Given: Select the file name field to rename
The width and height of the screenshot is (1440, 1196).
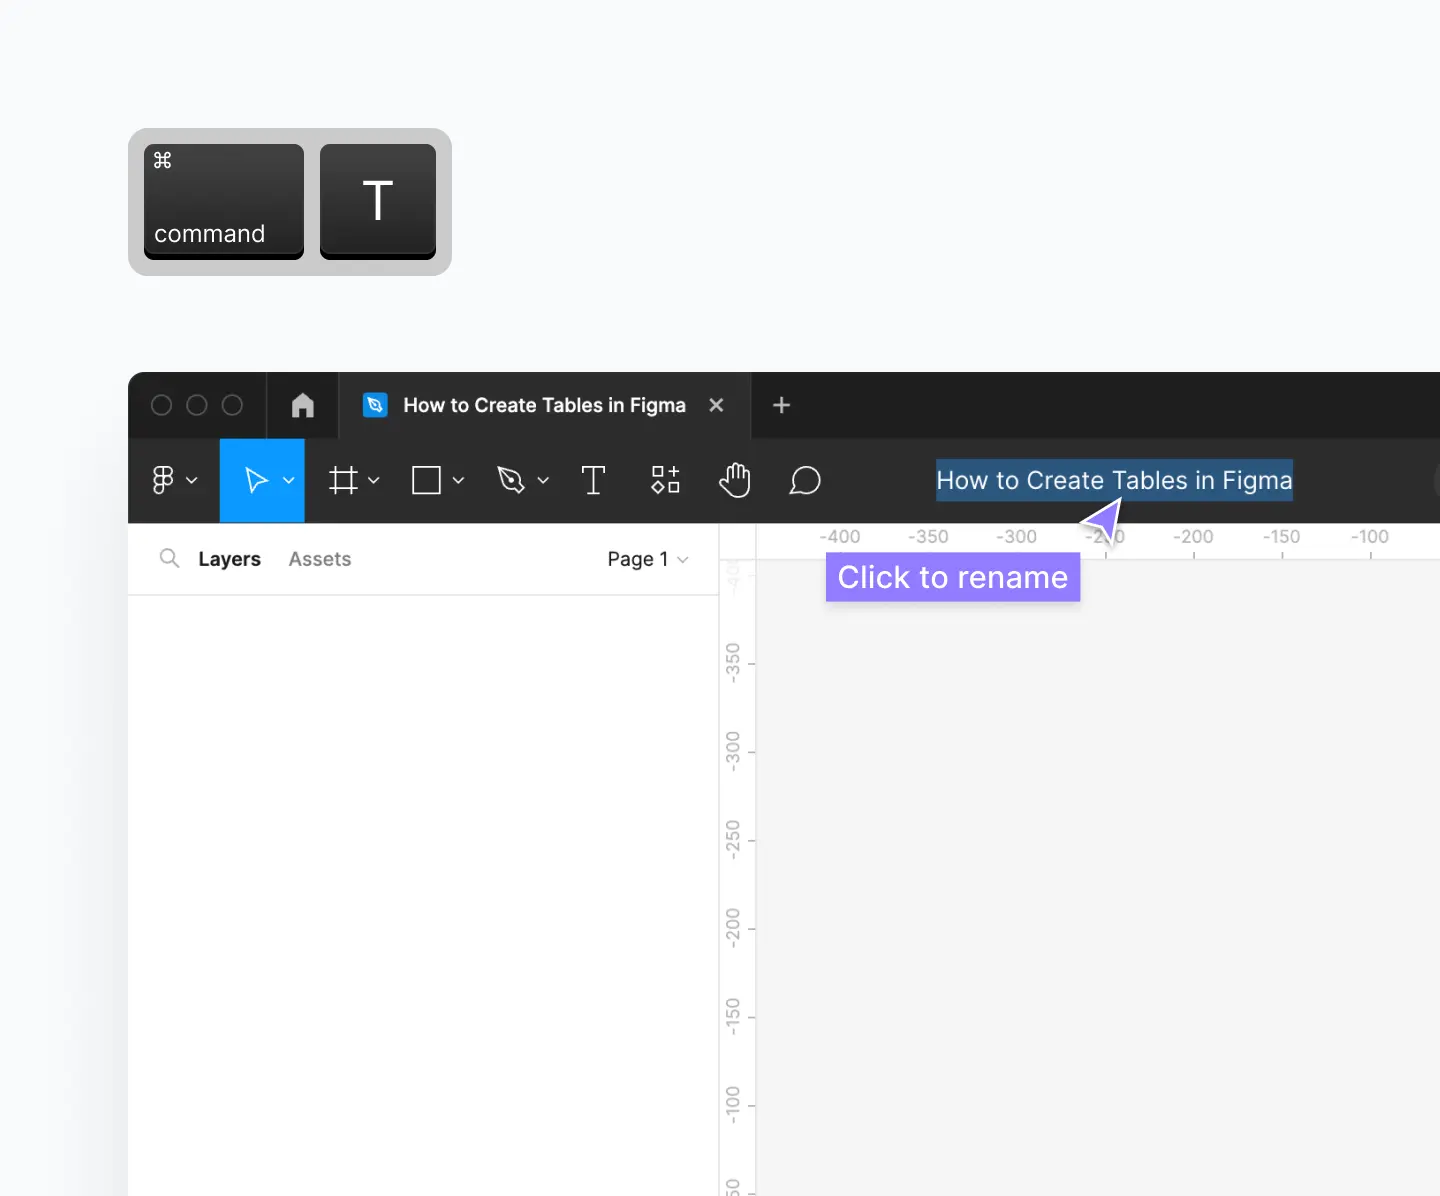Looking at the screenshot, I should (1112, 480).
